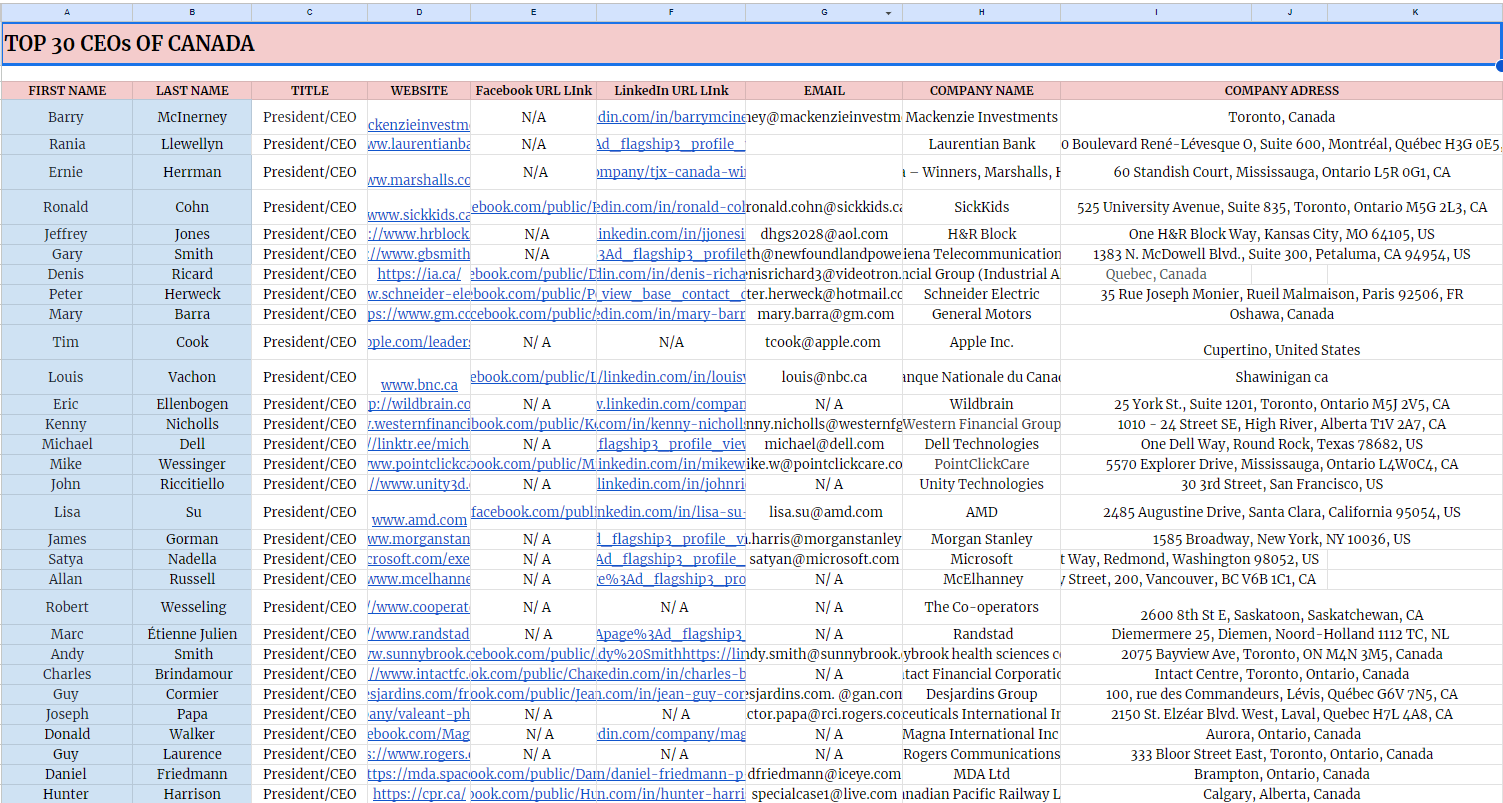Open Barry McInerney's LinkedIn link

(x=671, y=117)
